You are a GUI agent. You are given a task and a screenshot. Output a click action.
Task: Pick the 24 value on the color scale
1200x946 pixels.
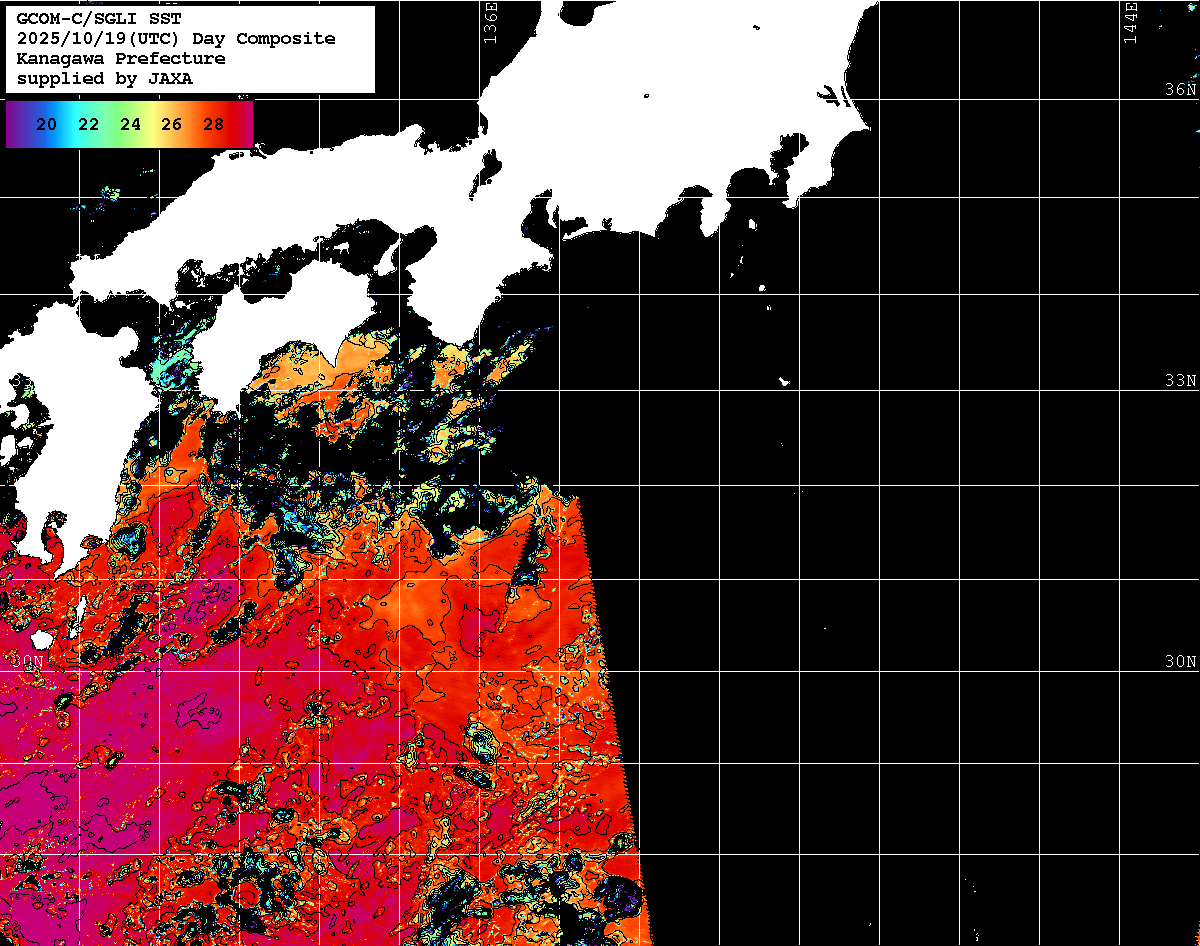click(130, 125)
